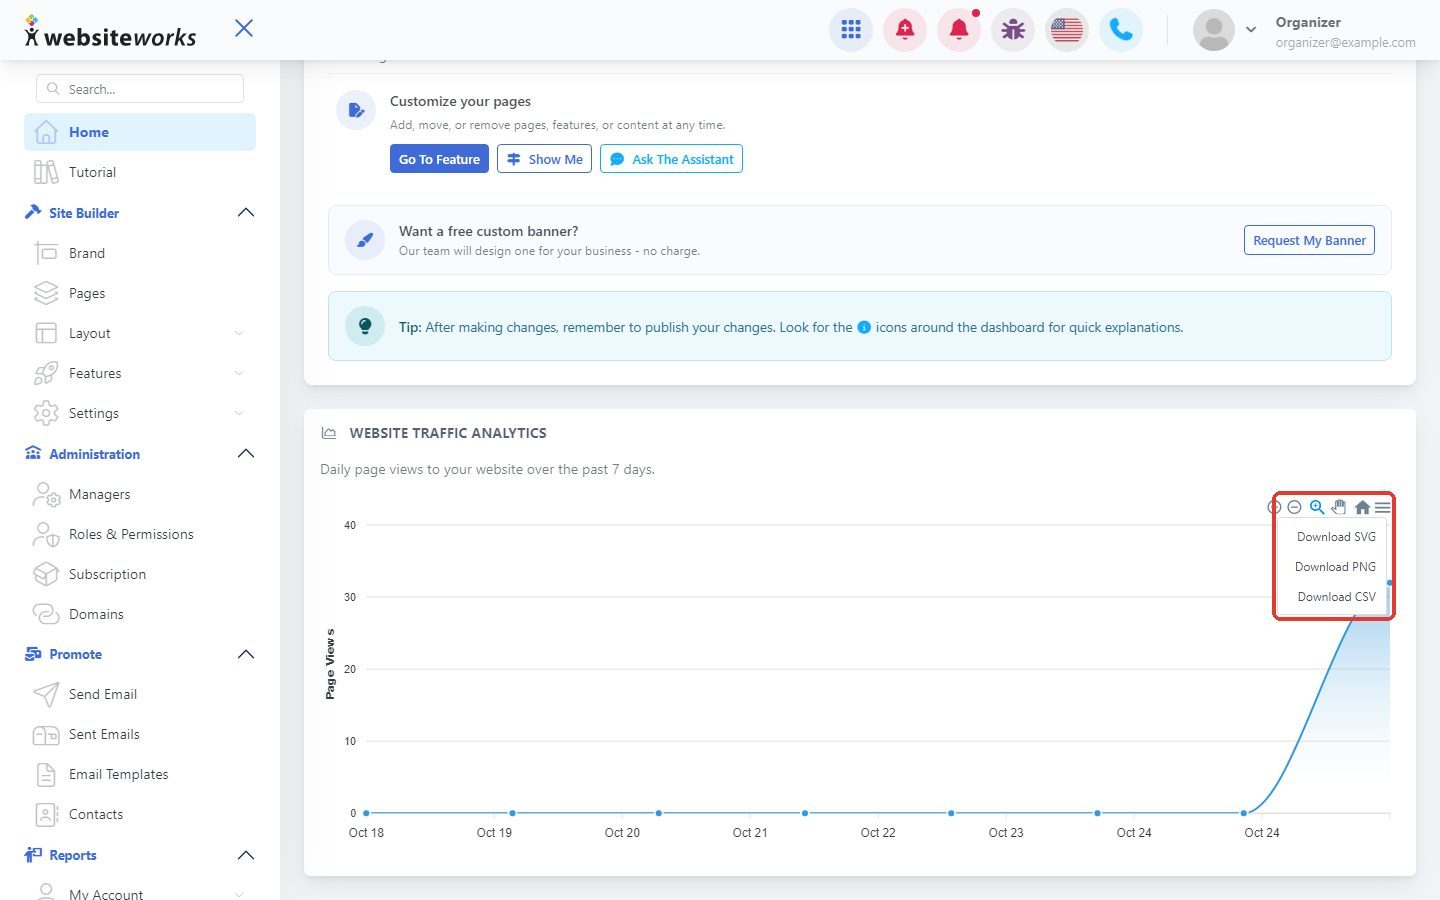Go to Home in the sidebar
Viewport: 1440px width, 900px height.
tap(140, 132)
